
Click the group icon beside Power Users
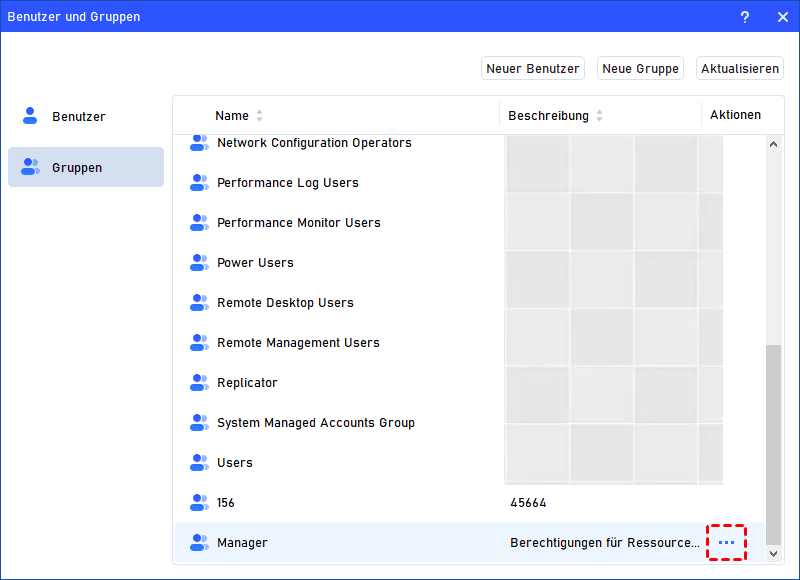pos(199,263)
